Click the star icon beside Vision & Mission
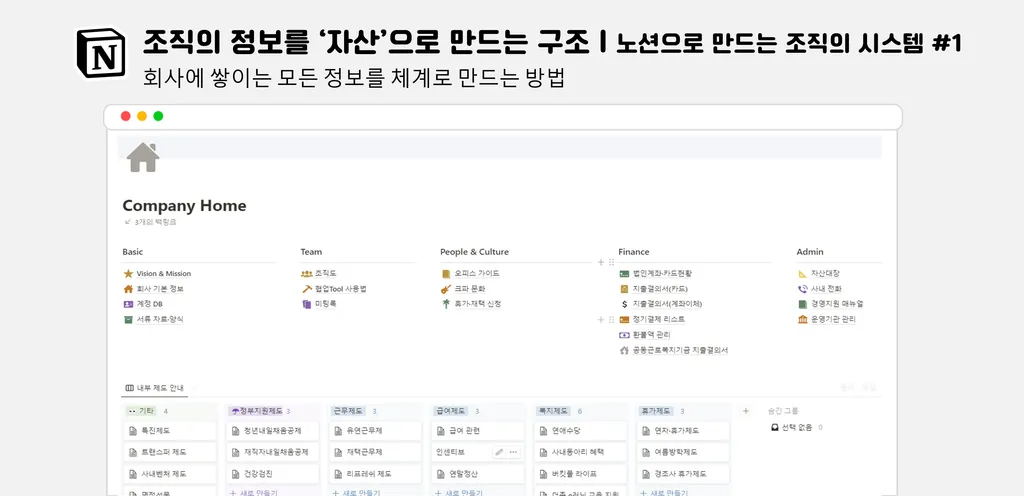Screen dimensions: 1024x496 [128, 273]
